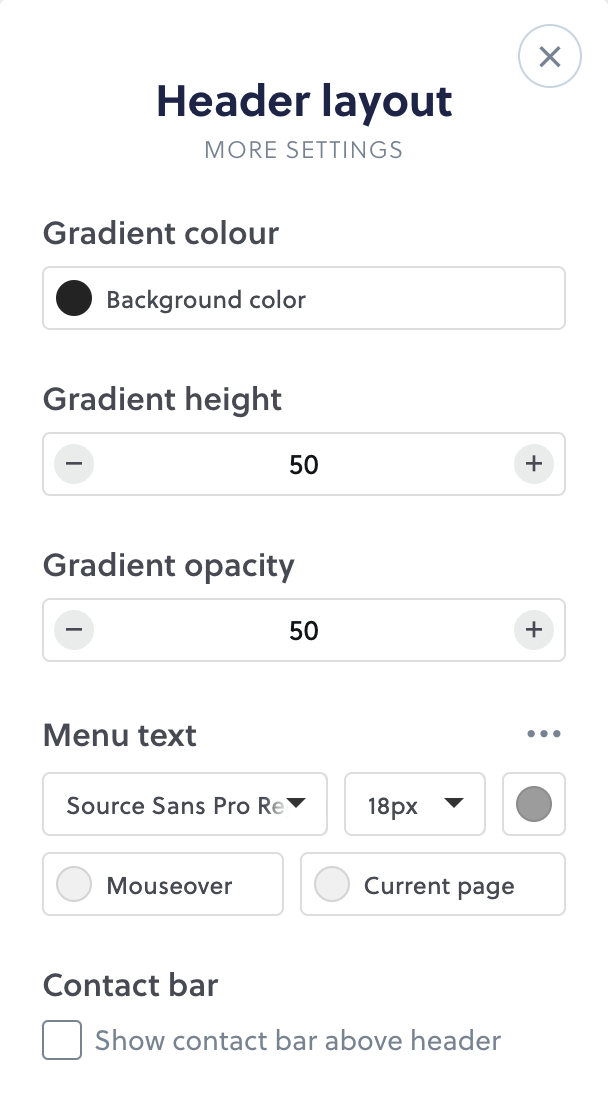The height and width of the screenshot is (1094, 608).
Task: Select the menu text color swatch
Action: pyautogui.click(x=533, y=804)
